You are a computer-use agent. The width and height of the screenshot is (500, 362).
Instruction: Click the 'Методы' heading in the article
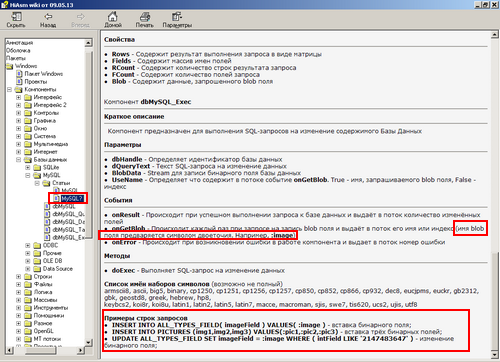[x=117, y=256]
